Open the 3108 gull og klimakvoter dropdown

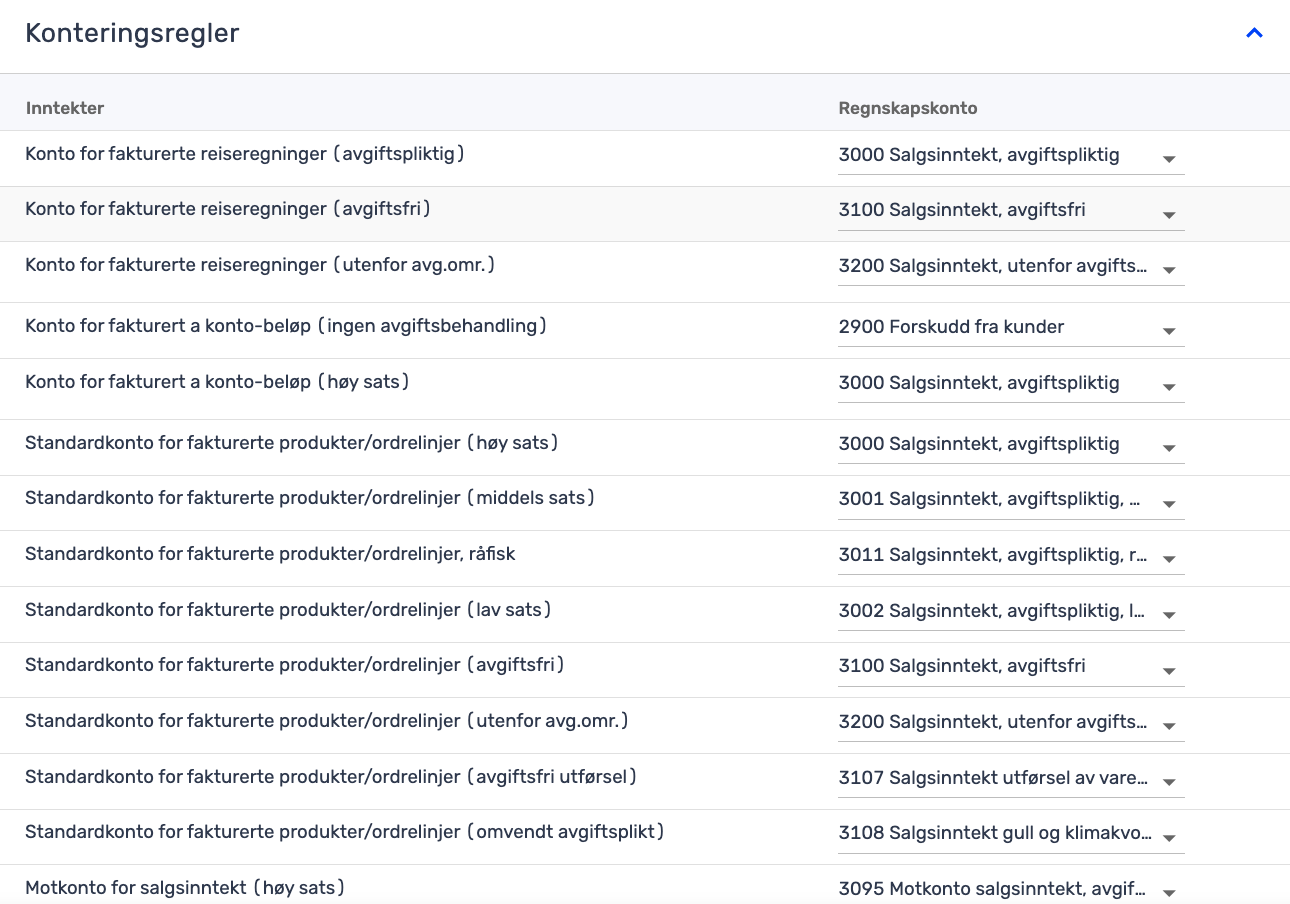coord(1010,834)
